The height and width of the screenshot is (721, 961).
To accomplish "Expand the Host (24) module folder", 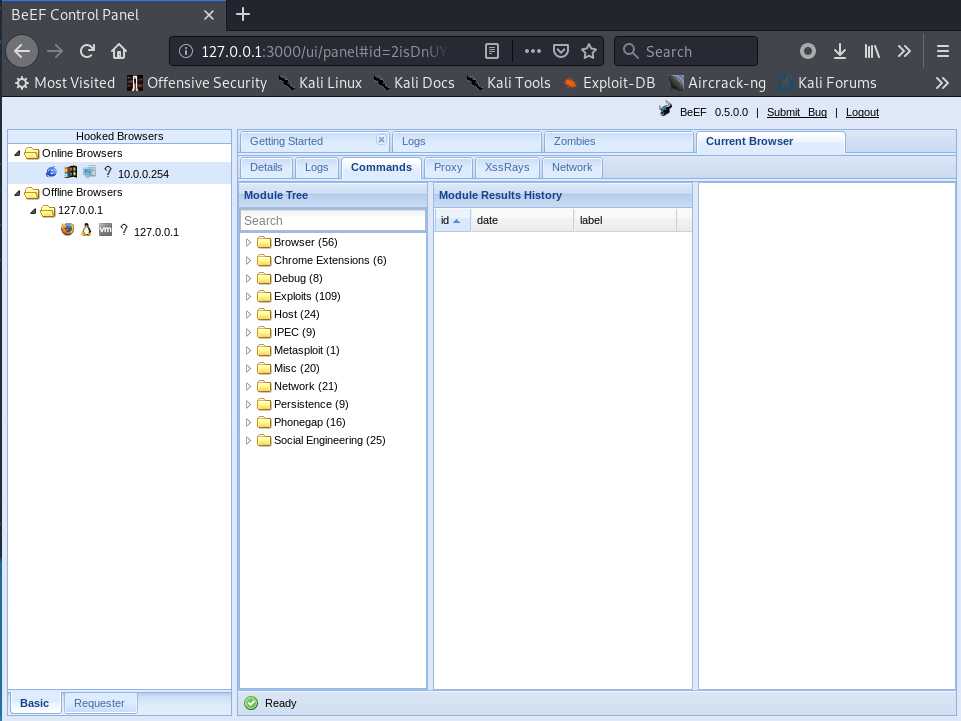I will coord(248,314).
